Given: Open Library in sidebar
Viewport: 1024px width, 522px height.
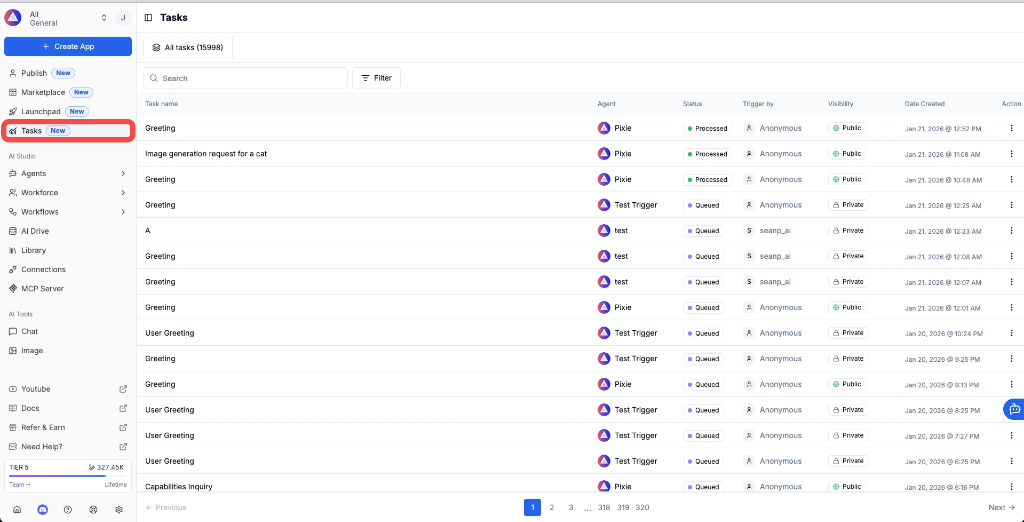Looking at the screenshot, I should (x=68, y=250).
